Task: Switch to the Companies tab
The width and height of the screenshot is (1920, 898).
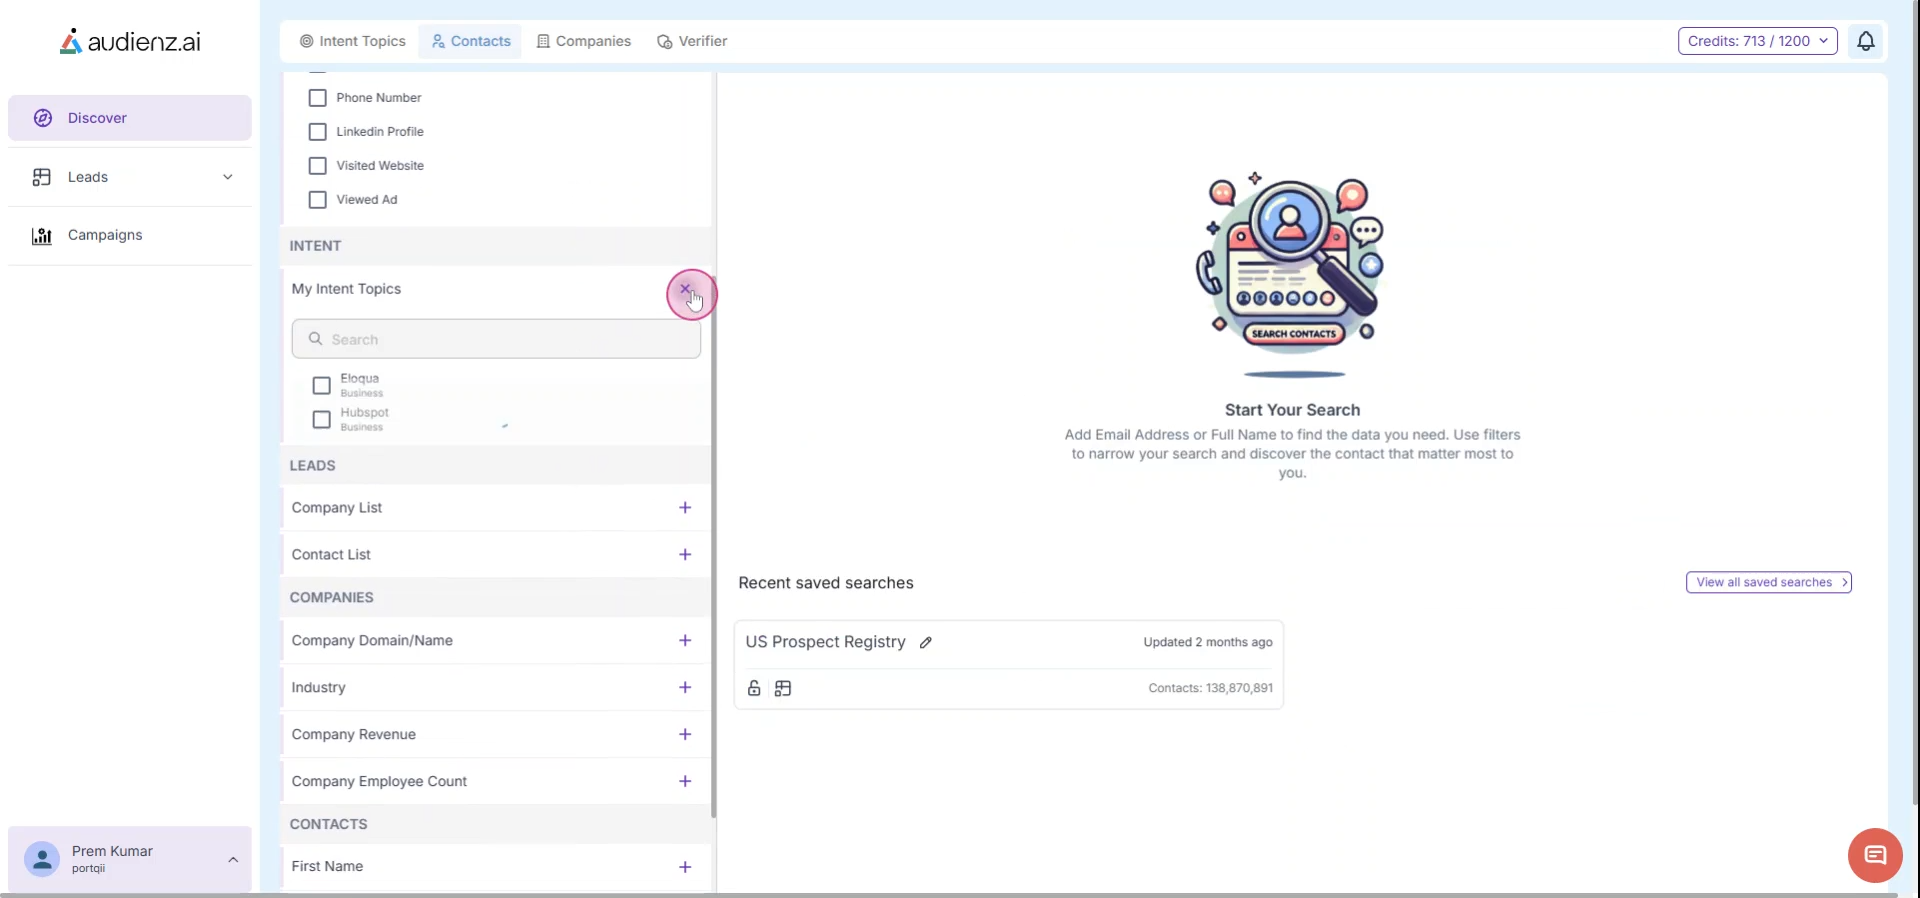Action: 584,41
